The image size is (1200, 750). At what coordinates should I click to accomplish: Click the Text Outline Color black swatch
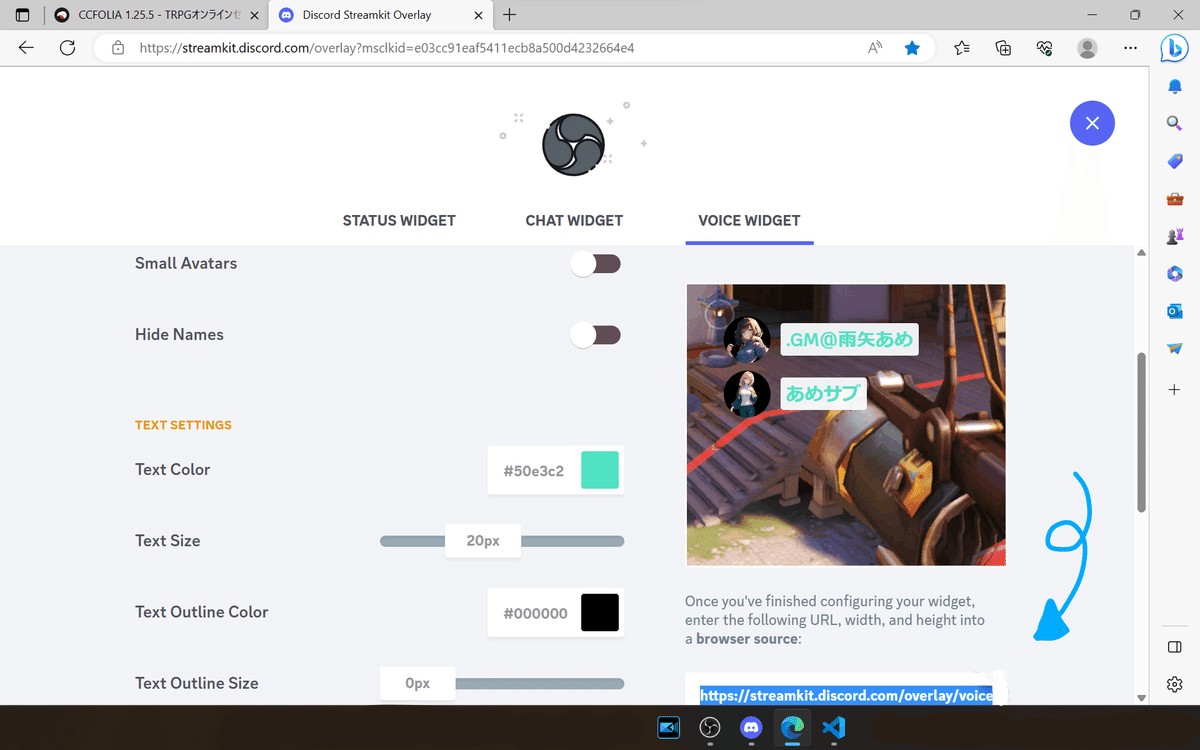pos(600,613)
